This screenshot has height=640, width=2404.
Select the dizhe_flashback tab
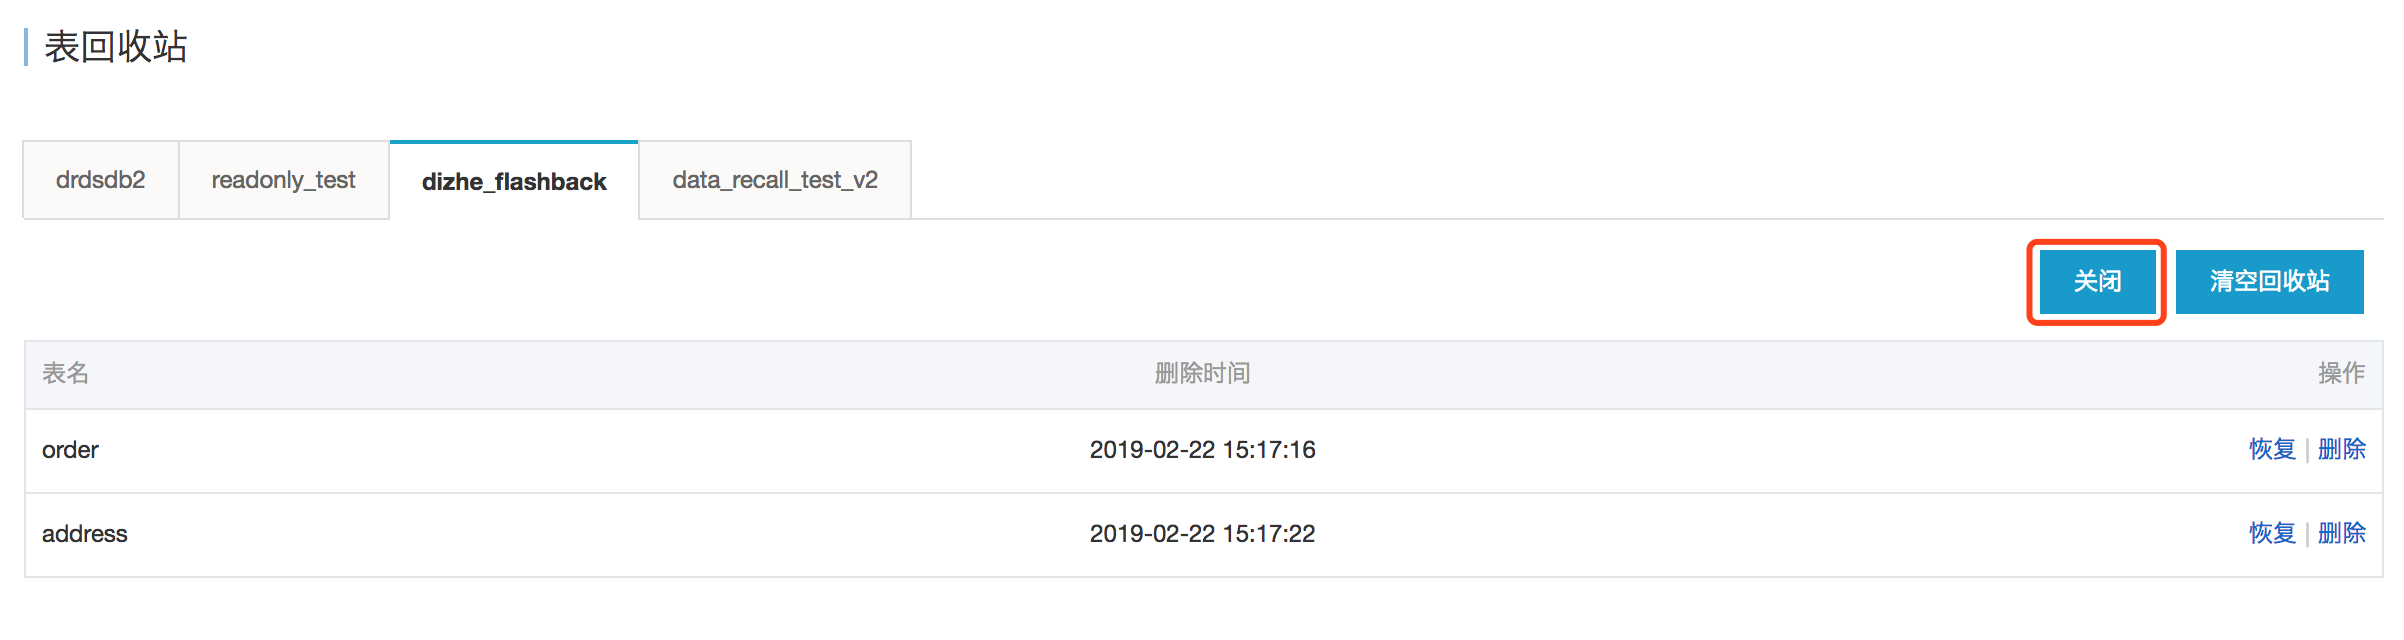click(x=514, y=181)
